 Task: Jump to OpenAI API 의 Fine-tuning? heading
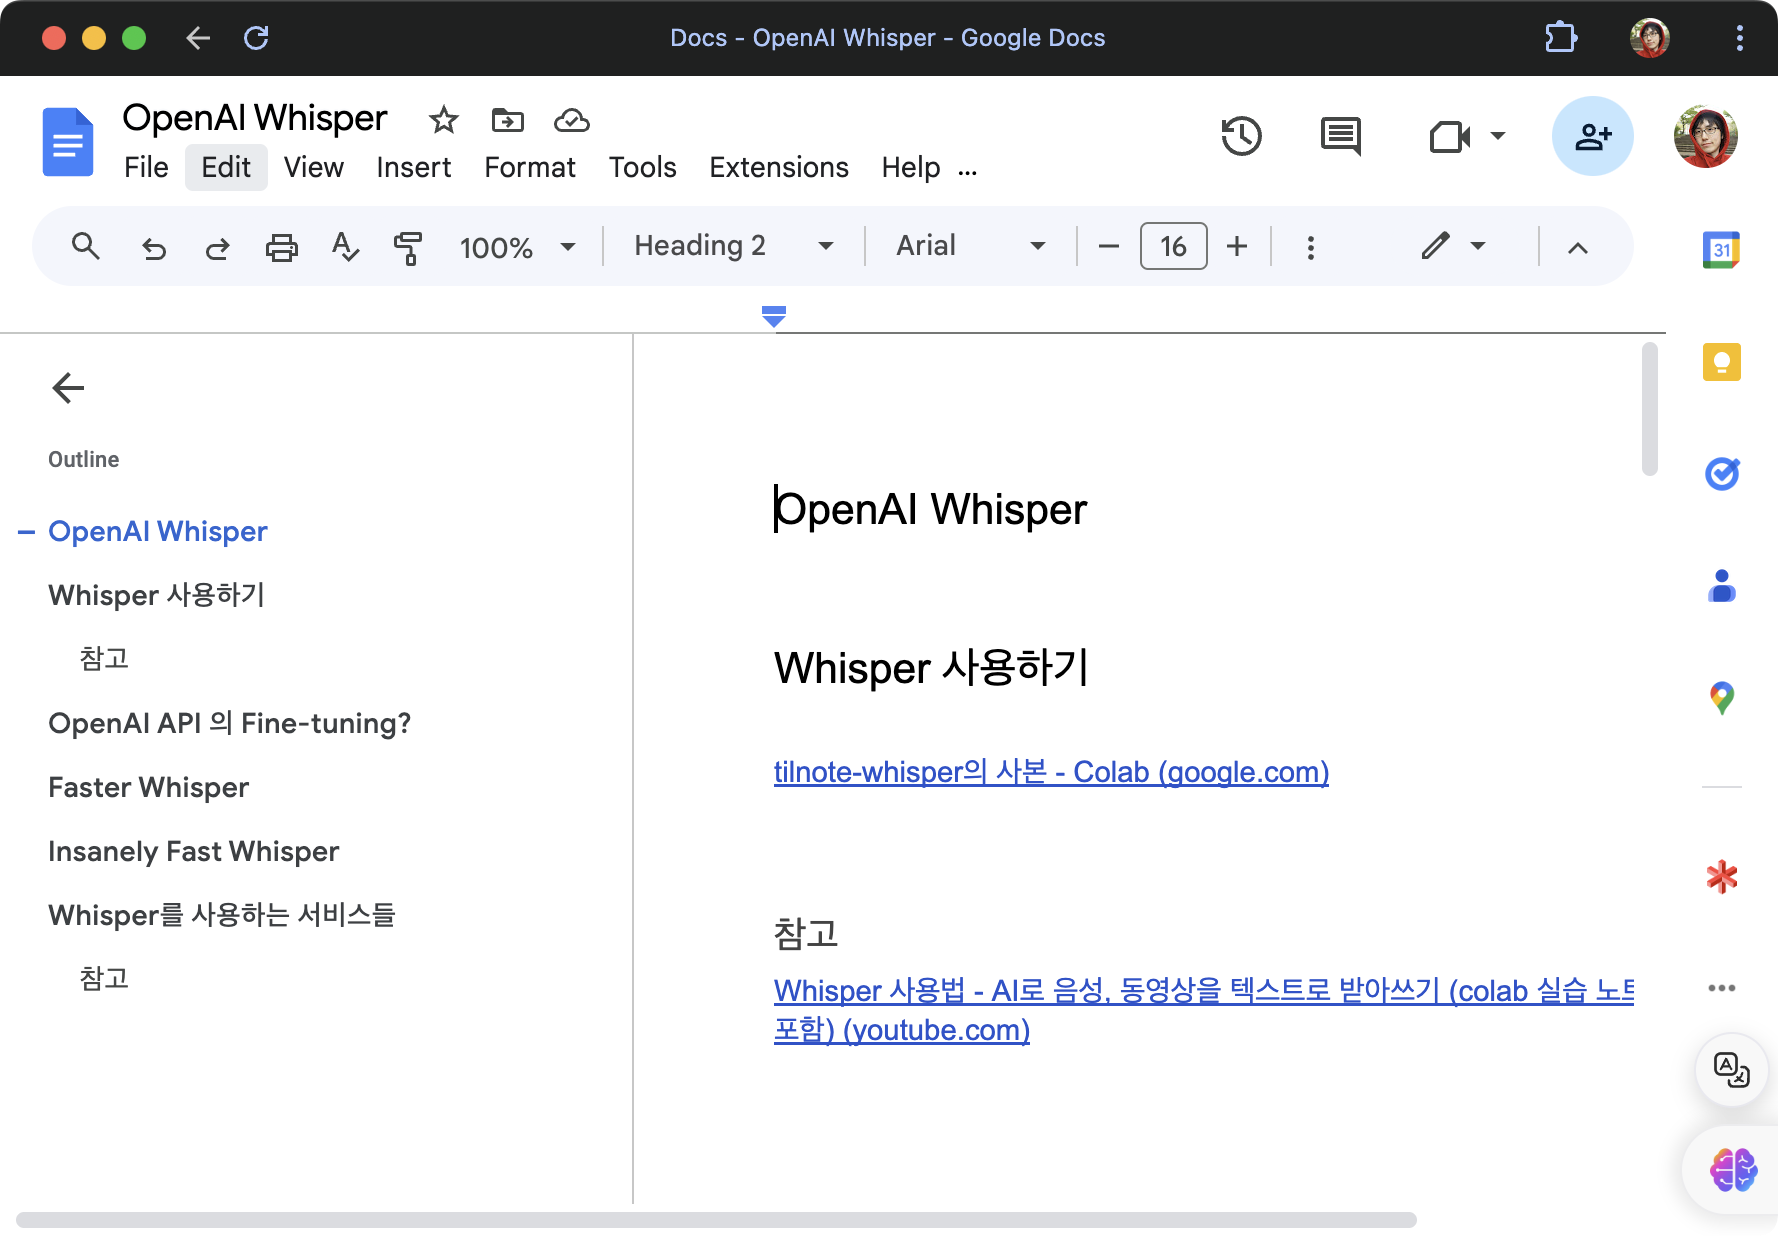229,723
